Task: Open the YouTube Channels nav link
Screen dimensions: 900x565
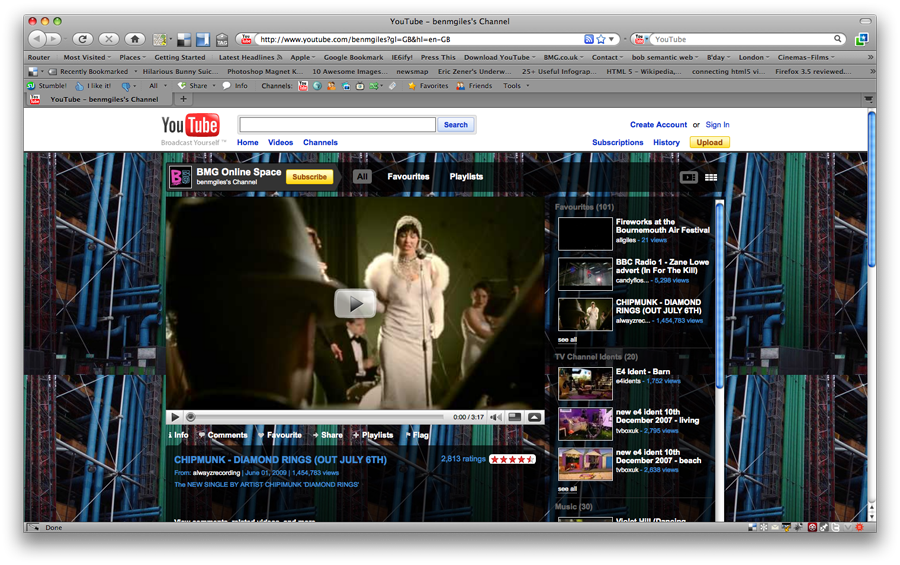Action: [x=320, y=142]
